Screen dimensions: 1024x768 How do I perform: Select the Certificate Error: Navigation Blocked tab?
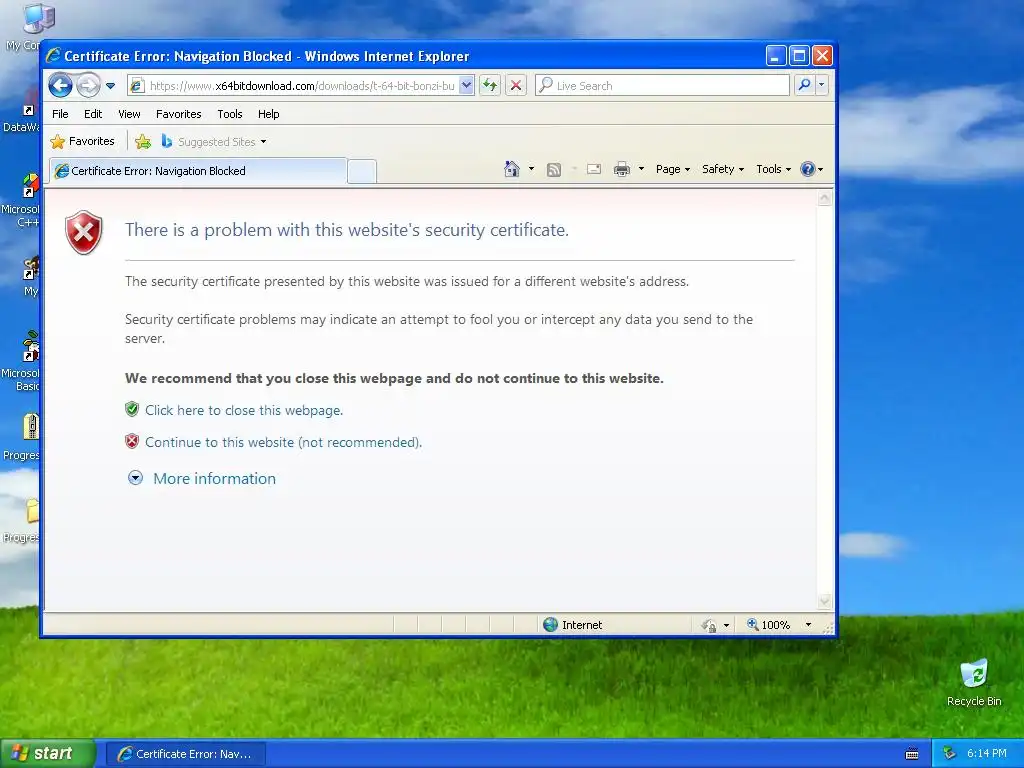click(x=198, y=171)
